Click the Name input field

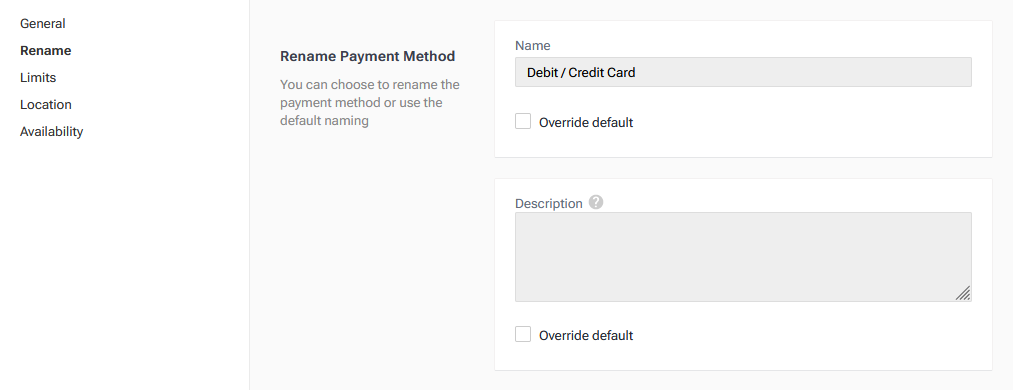(743, 72)
